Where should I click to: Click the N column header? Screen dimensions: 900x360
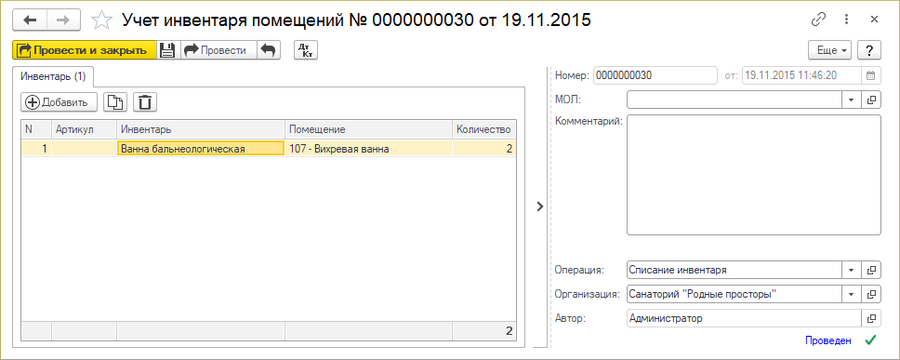37,129
